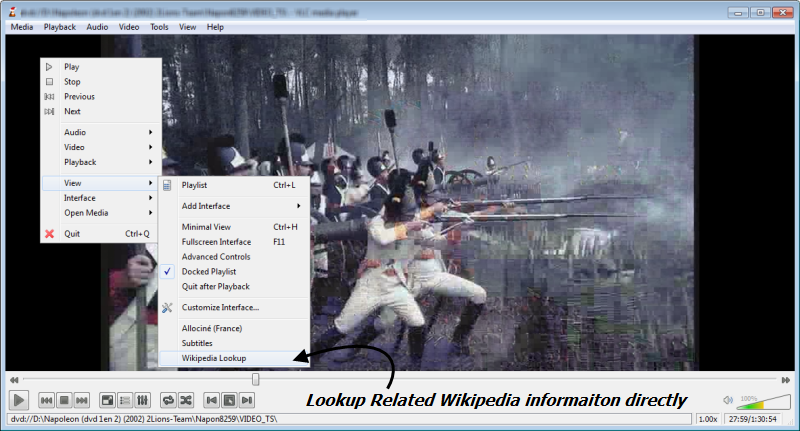Screen dimensions: 800x431
Task: Expand the Open Media submenu
Action: 101,213
